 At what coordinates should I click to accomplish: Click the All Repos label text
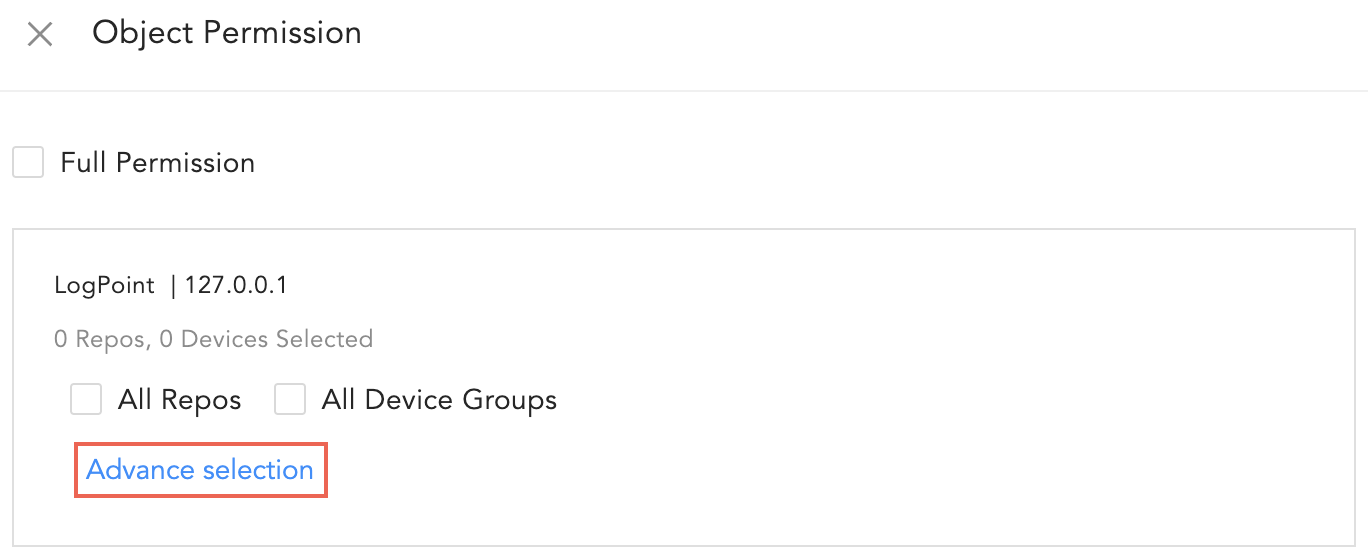[179, 401]
